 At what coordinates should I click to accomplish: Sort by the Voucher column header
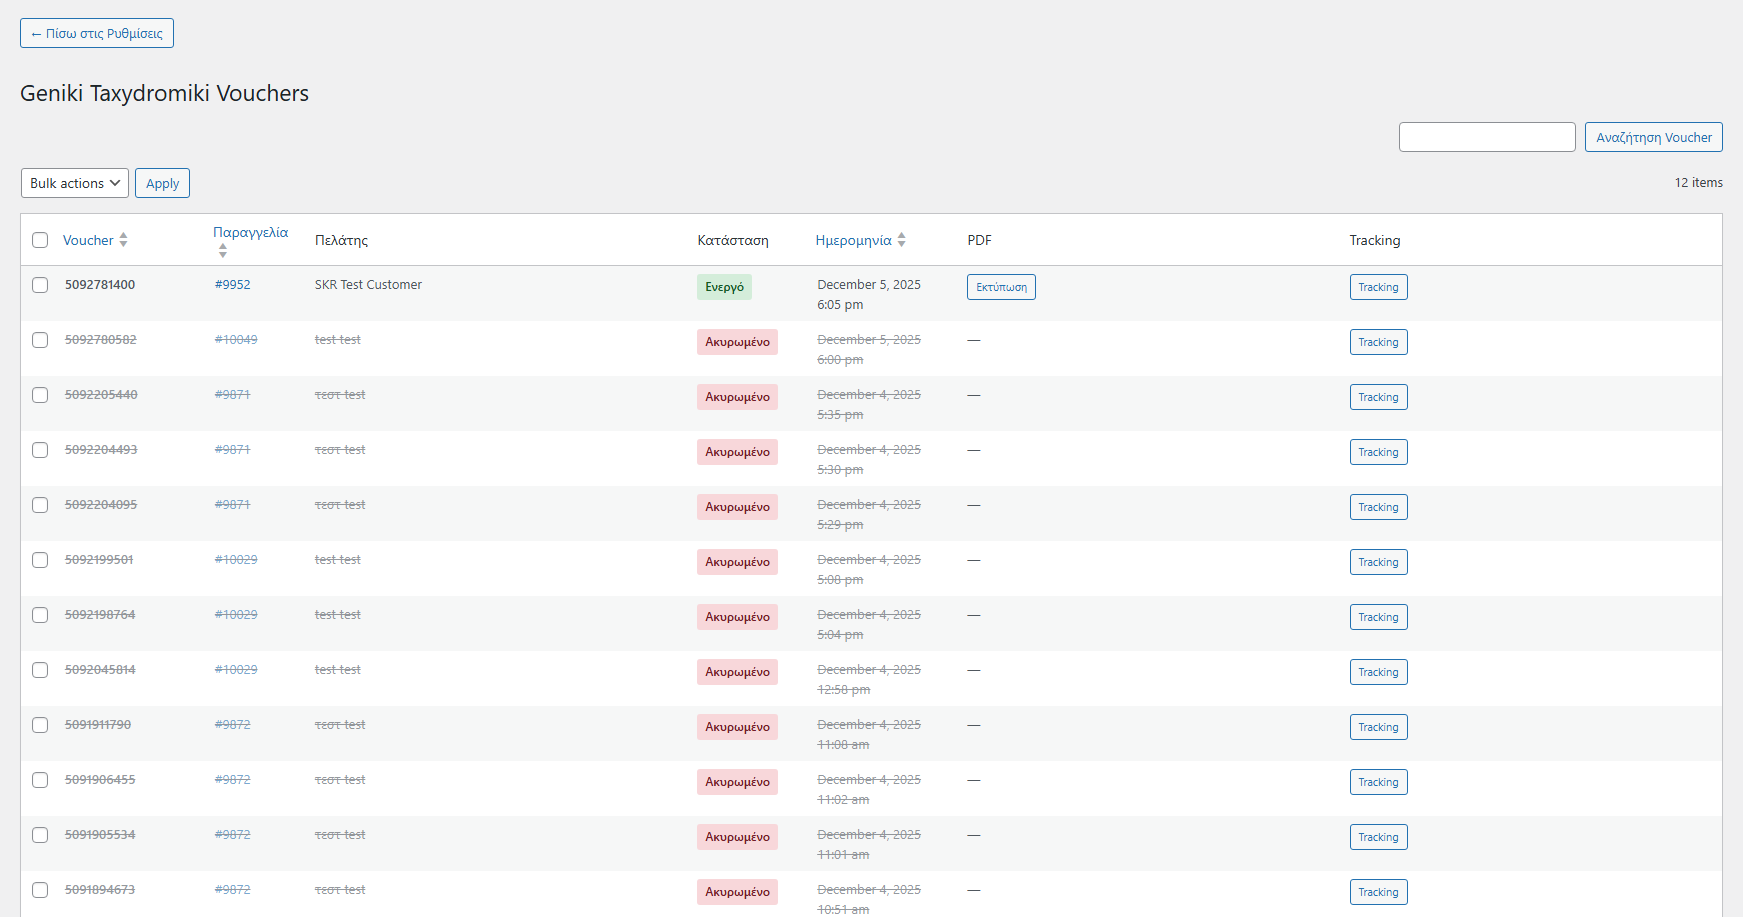[x=88, y=240]
